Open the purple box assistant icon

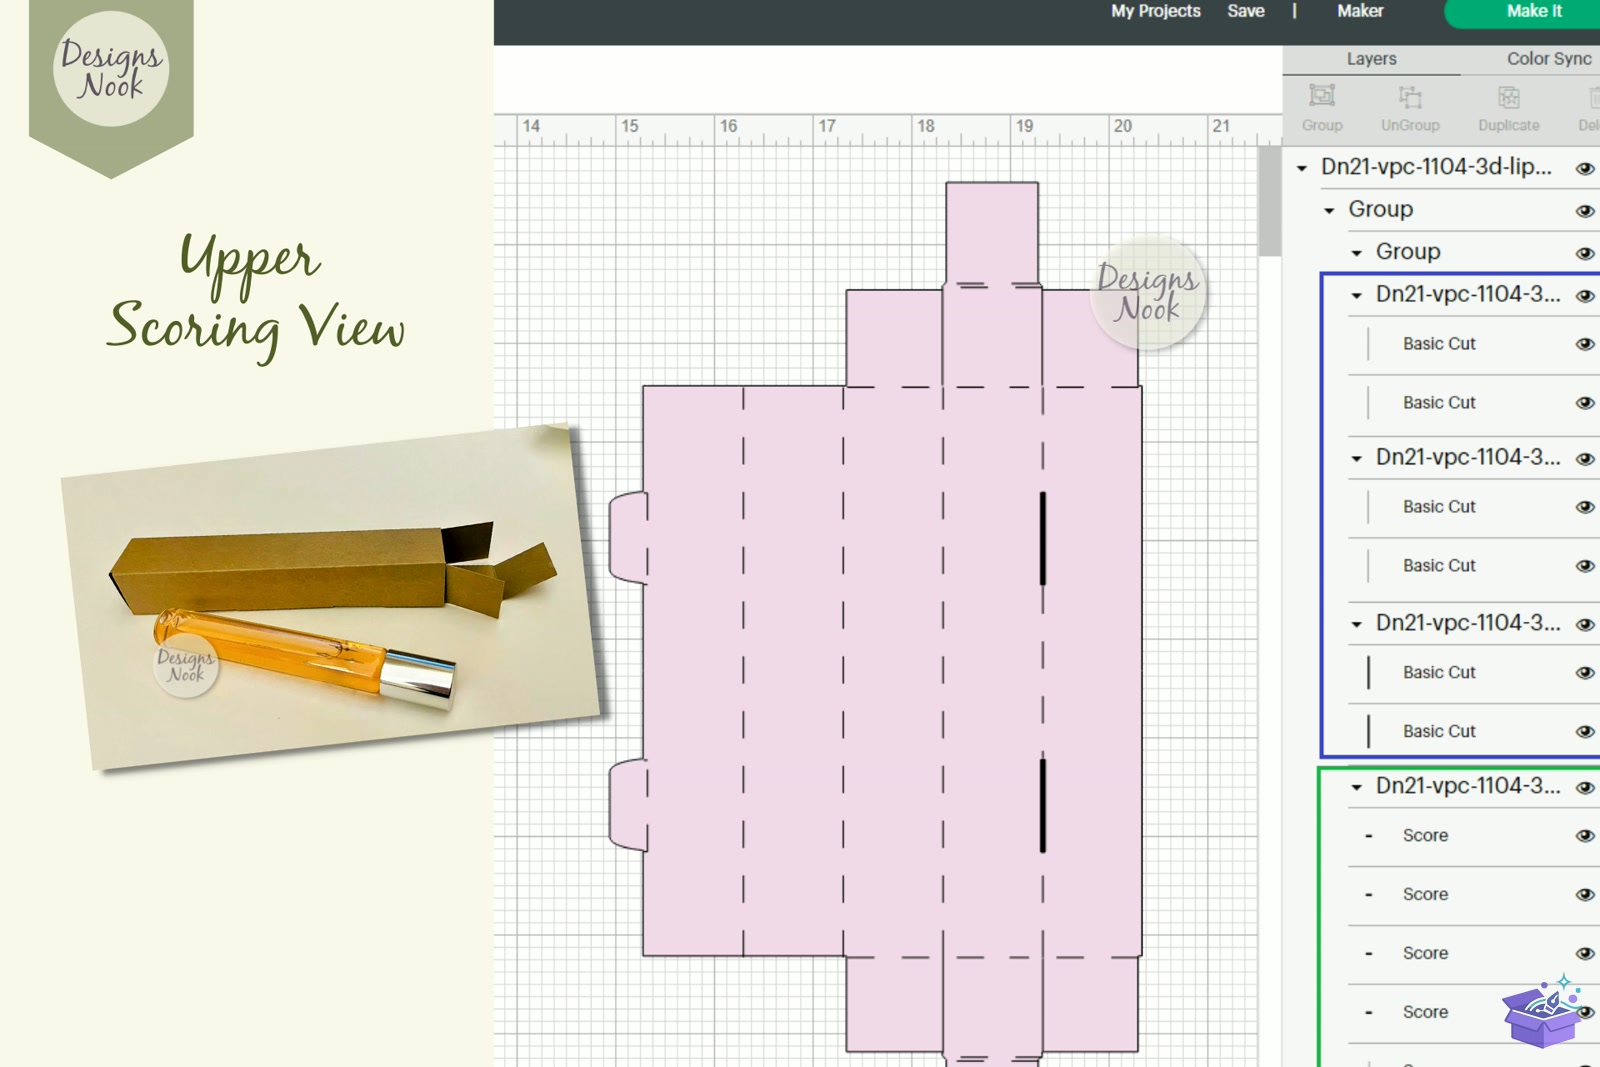[1542, 1013]
